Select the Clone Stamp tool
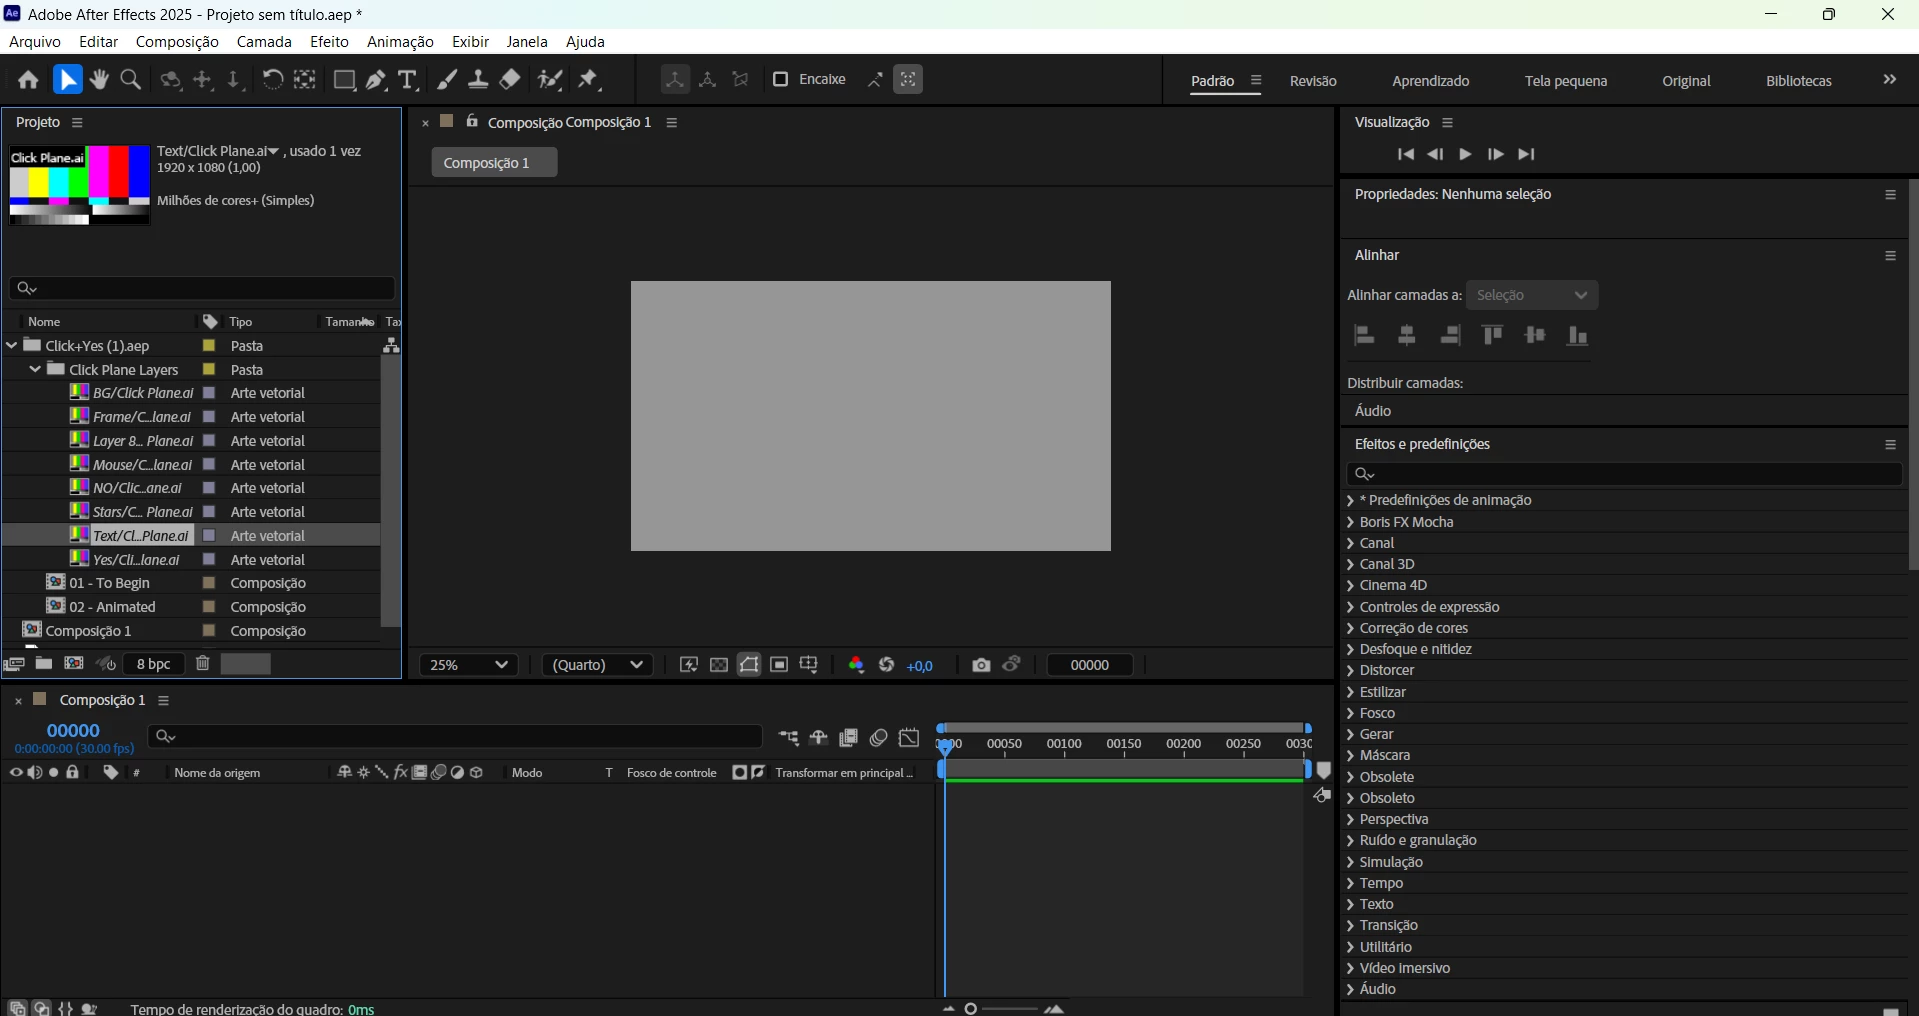The width and height of the screenshot is (1919, 1016). pyautogui.click(x=479, y=80)
